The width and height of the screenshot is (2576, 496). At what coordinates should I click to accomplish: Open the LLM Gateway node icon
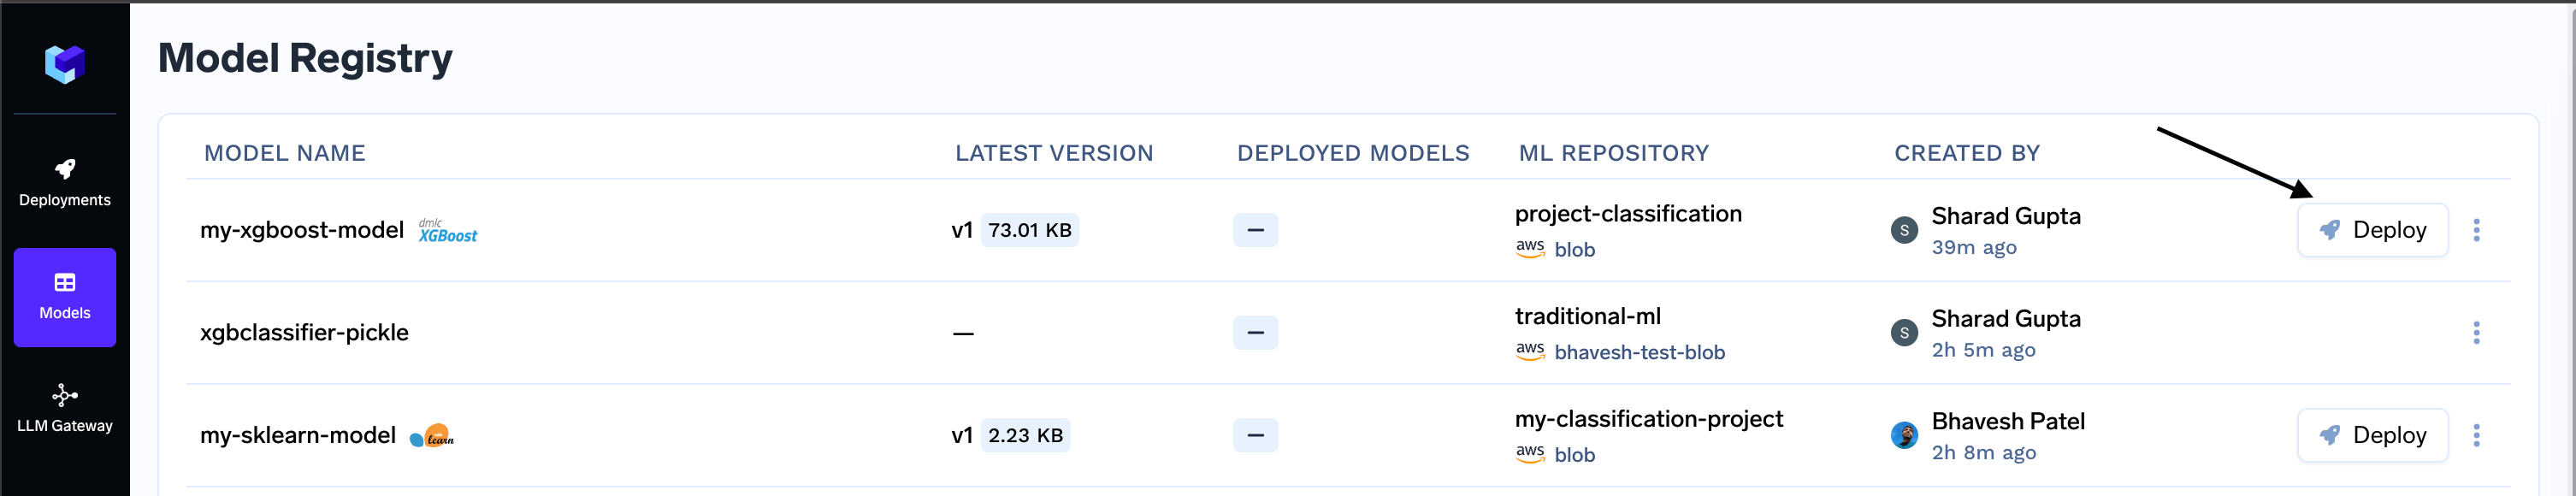click(x=65, y=396)
